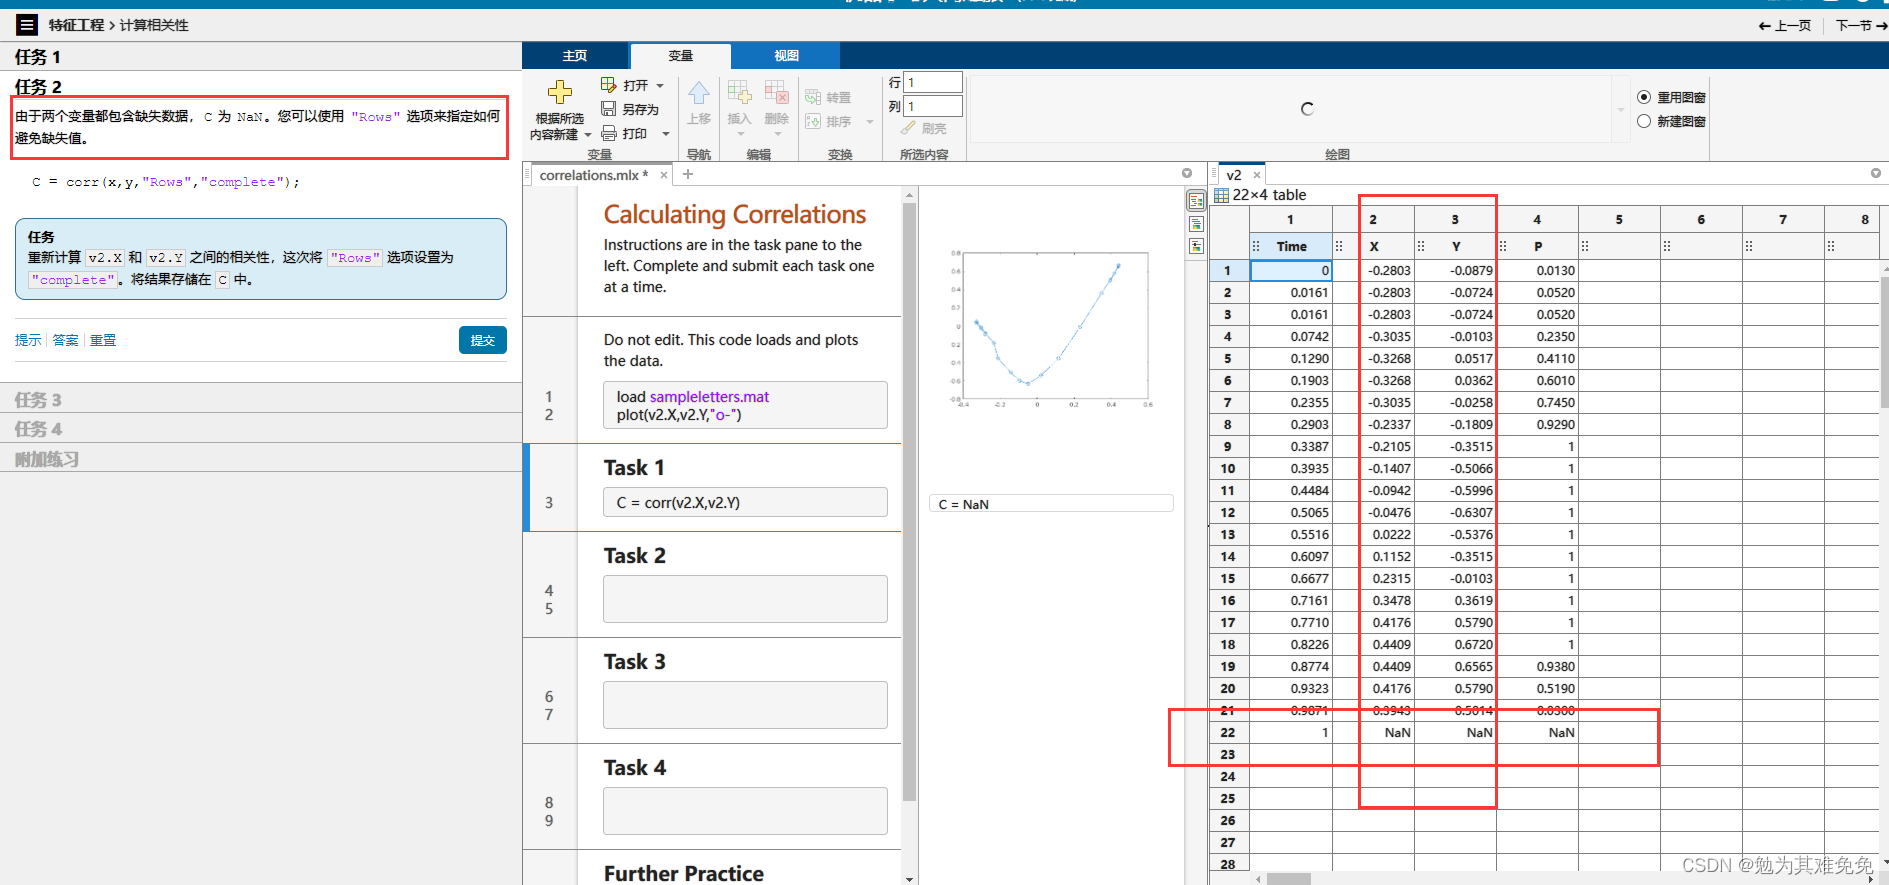Switch to the 变量 ribbon tab
The image size is (1889, 885).
click(681, 56)
